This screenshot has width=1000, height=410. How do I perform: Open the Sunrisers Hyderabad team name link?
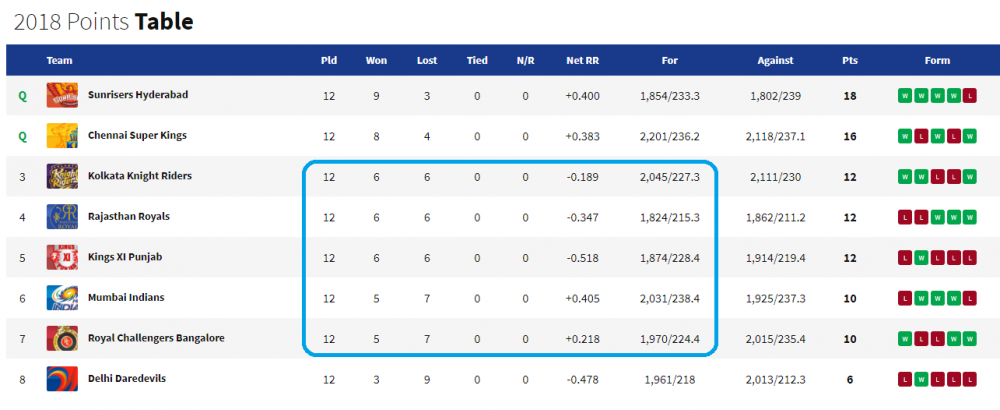tap(138, 94)
